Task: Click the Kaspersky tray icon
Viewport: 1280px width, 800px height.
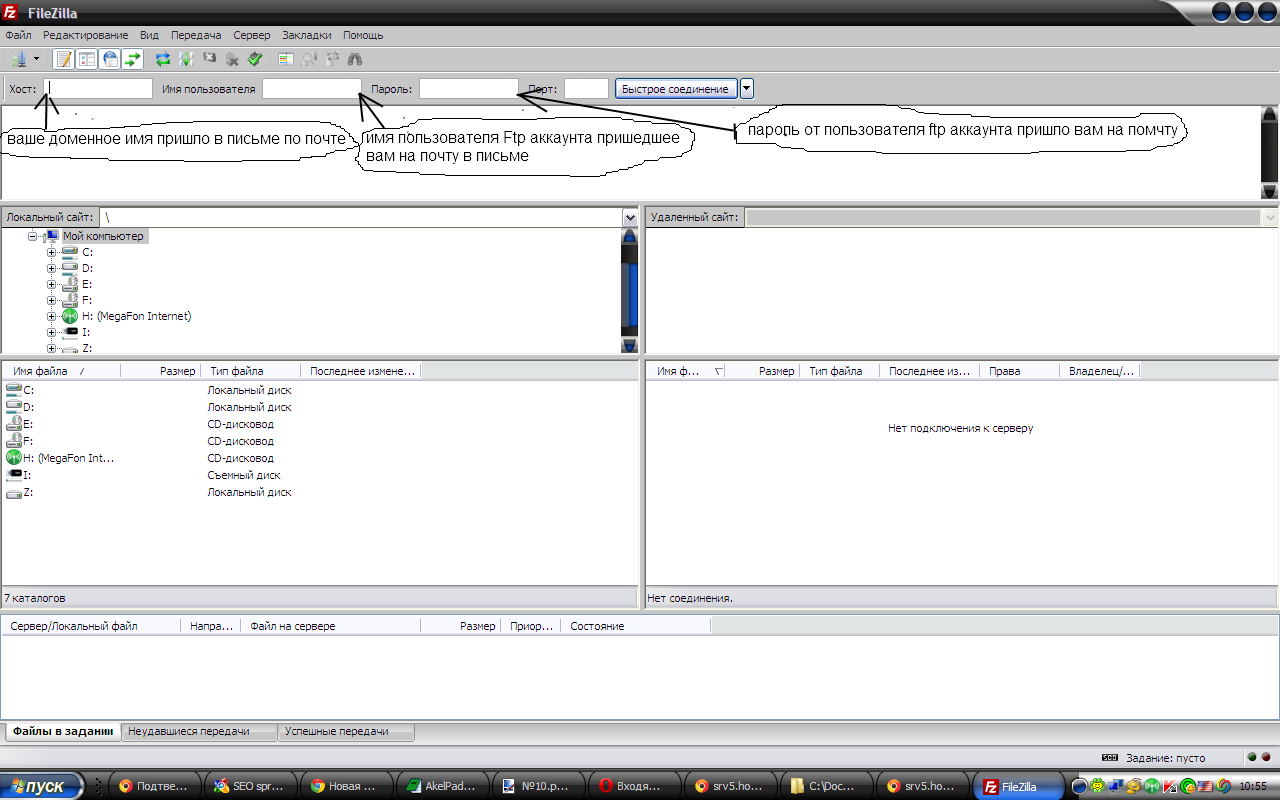Action: tap(1170, 786)
